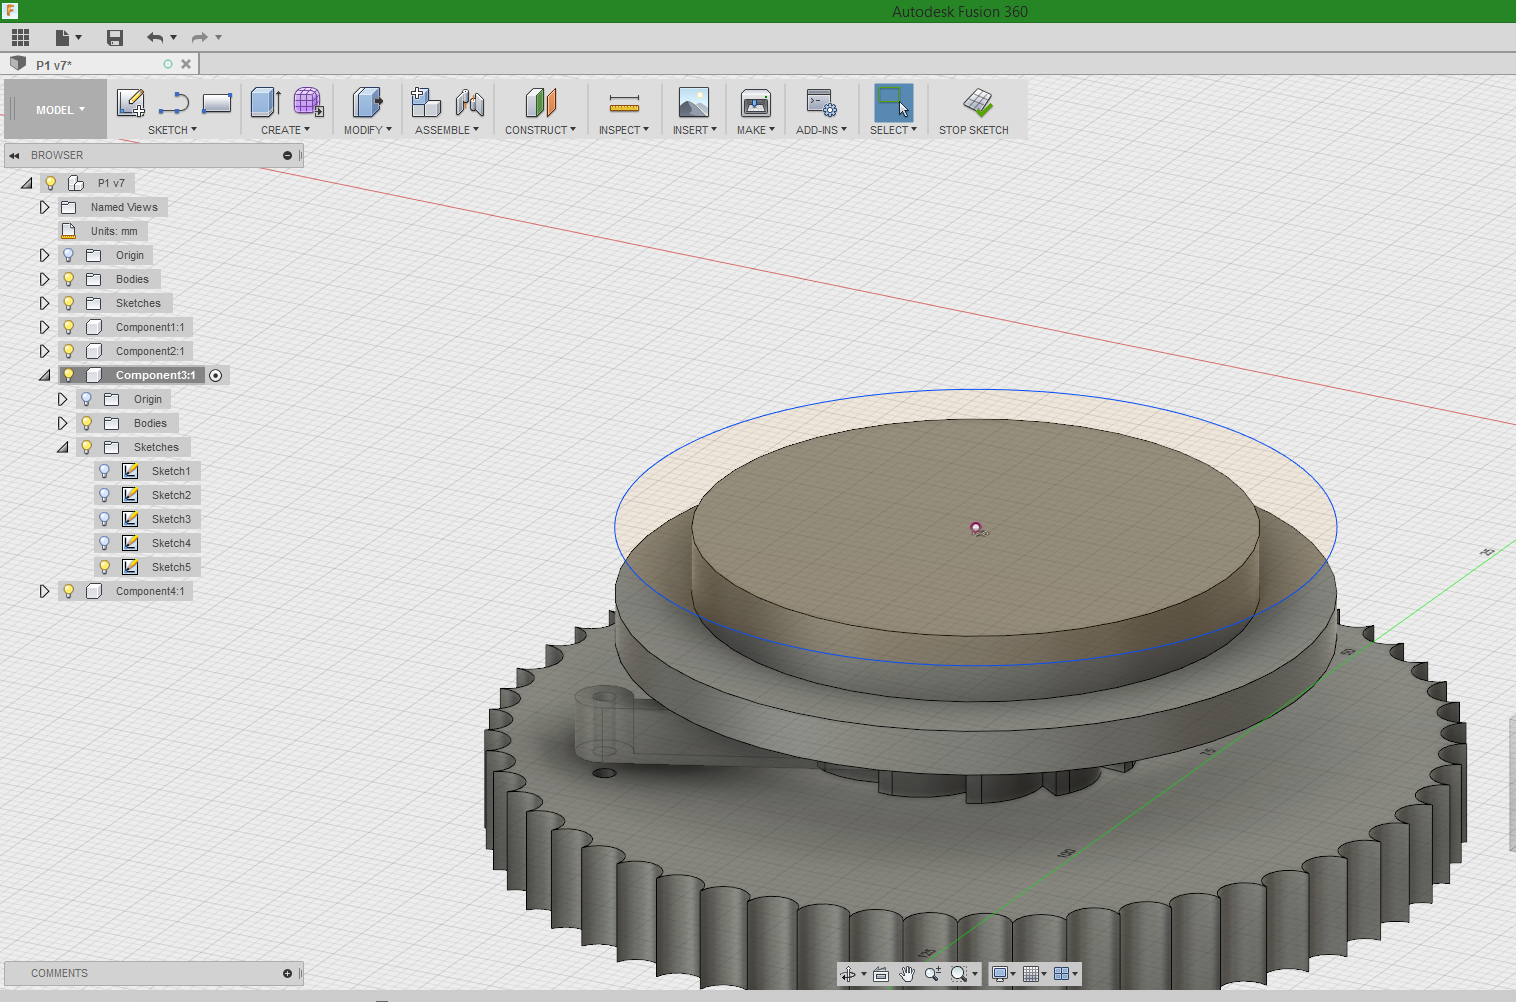1516x1002 pixels.
Task: Select the Measure inspect icon
Action: click(624, 102)
